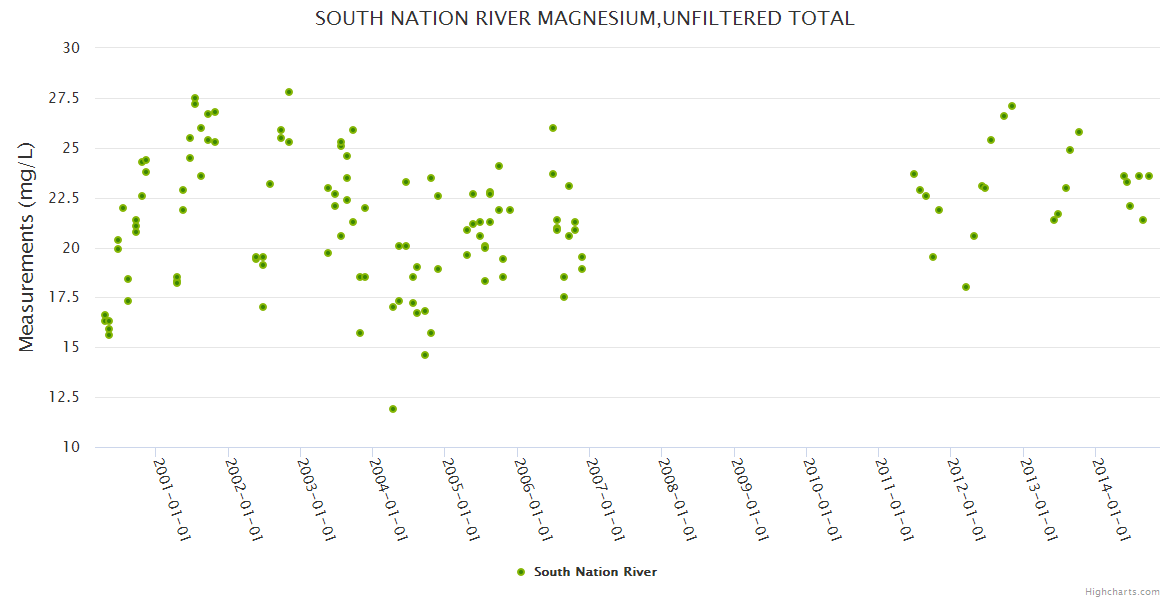Click the y-axis label 30
Viewport: 1170px width, 600px height.
pos(72,48)
